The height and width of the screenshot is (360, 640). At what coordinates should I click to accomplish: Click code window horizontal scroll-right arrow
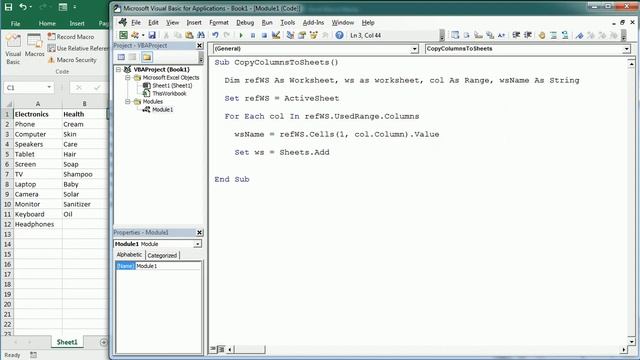623,349
